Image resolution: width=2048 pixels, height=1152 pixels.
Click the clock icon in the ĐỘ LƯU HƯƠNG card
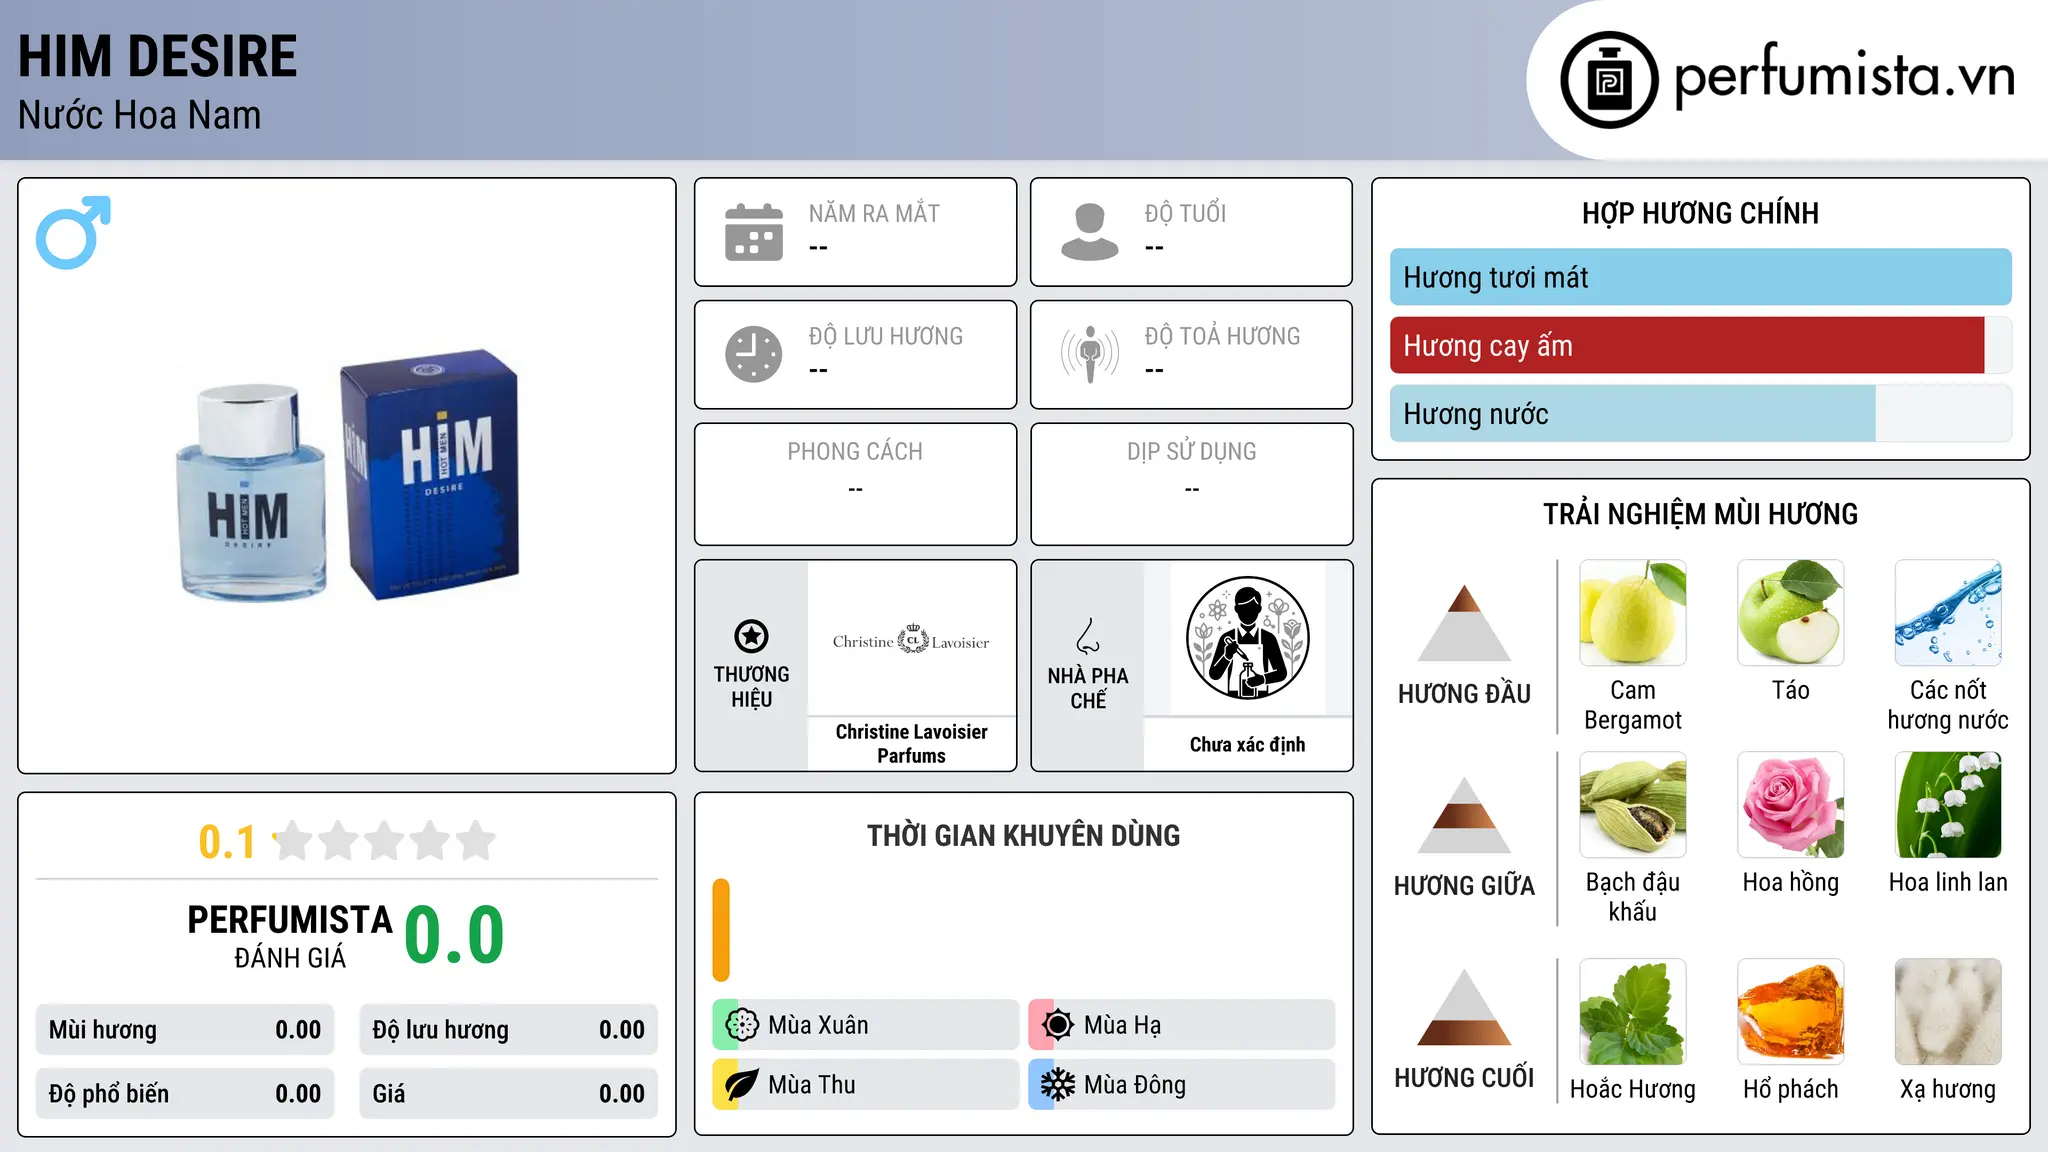click(754, 354)
